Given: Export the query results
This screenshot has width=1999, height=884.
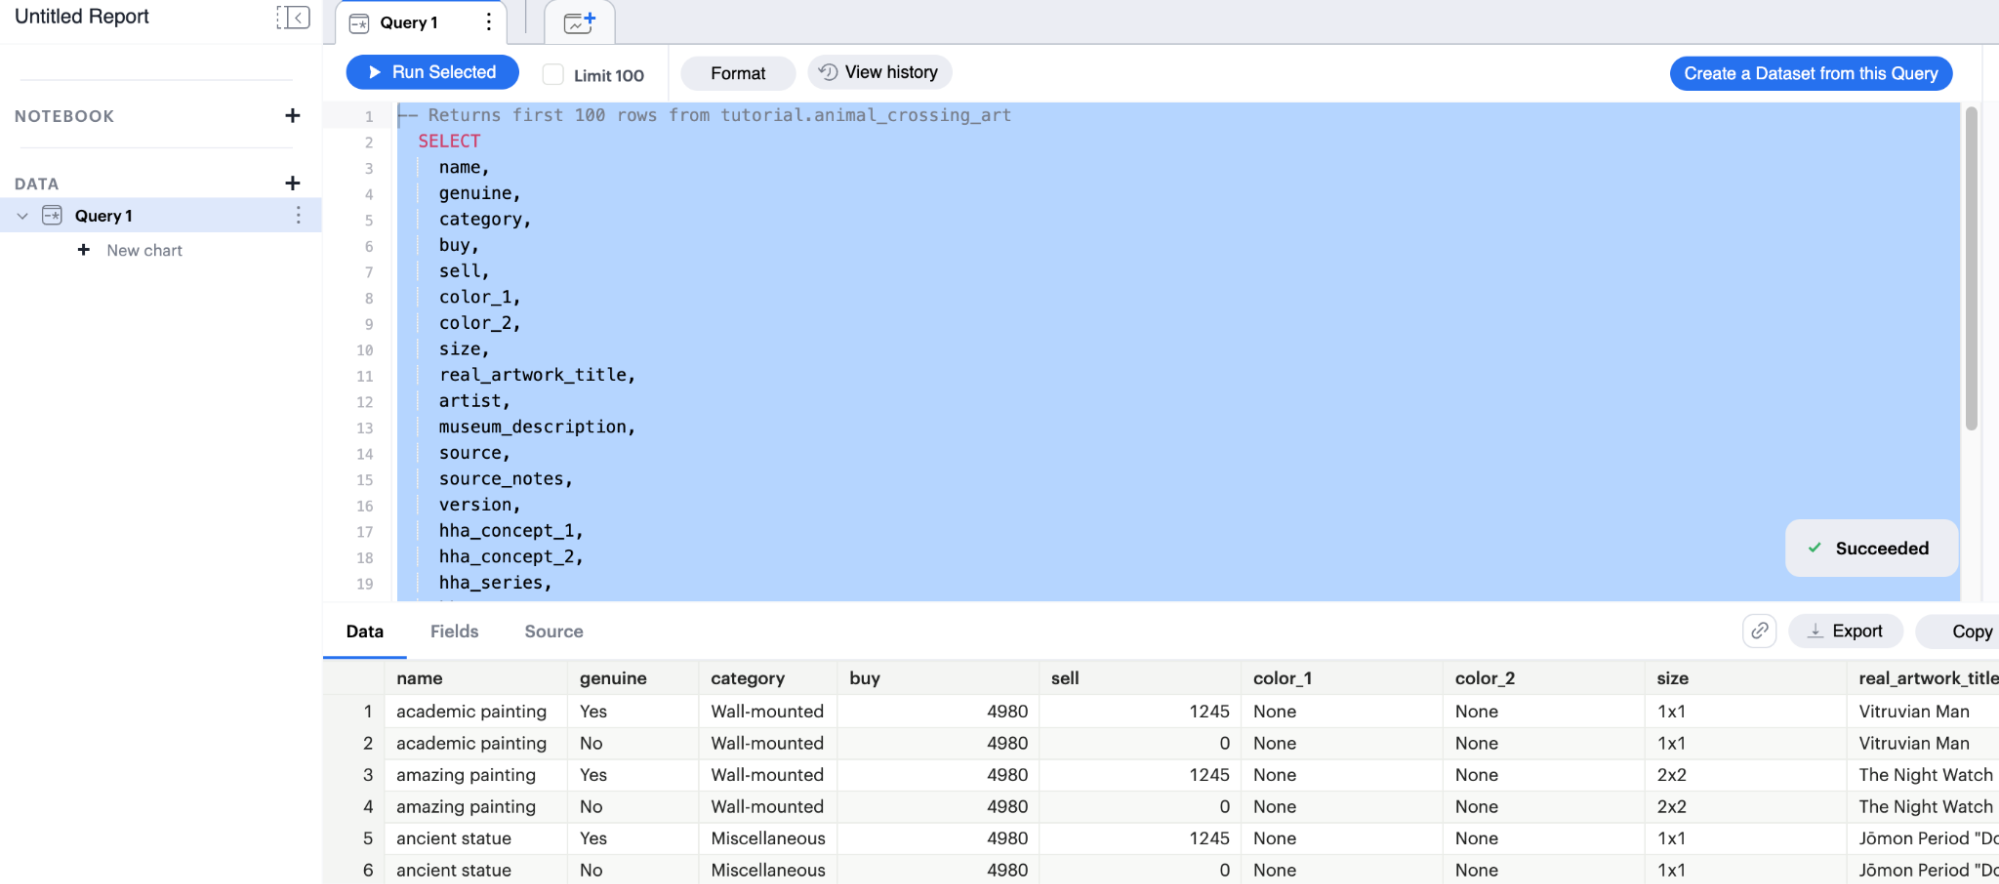Looking at the screenshot, I should coord(1845,631).
